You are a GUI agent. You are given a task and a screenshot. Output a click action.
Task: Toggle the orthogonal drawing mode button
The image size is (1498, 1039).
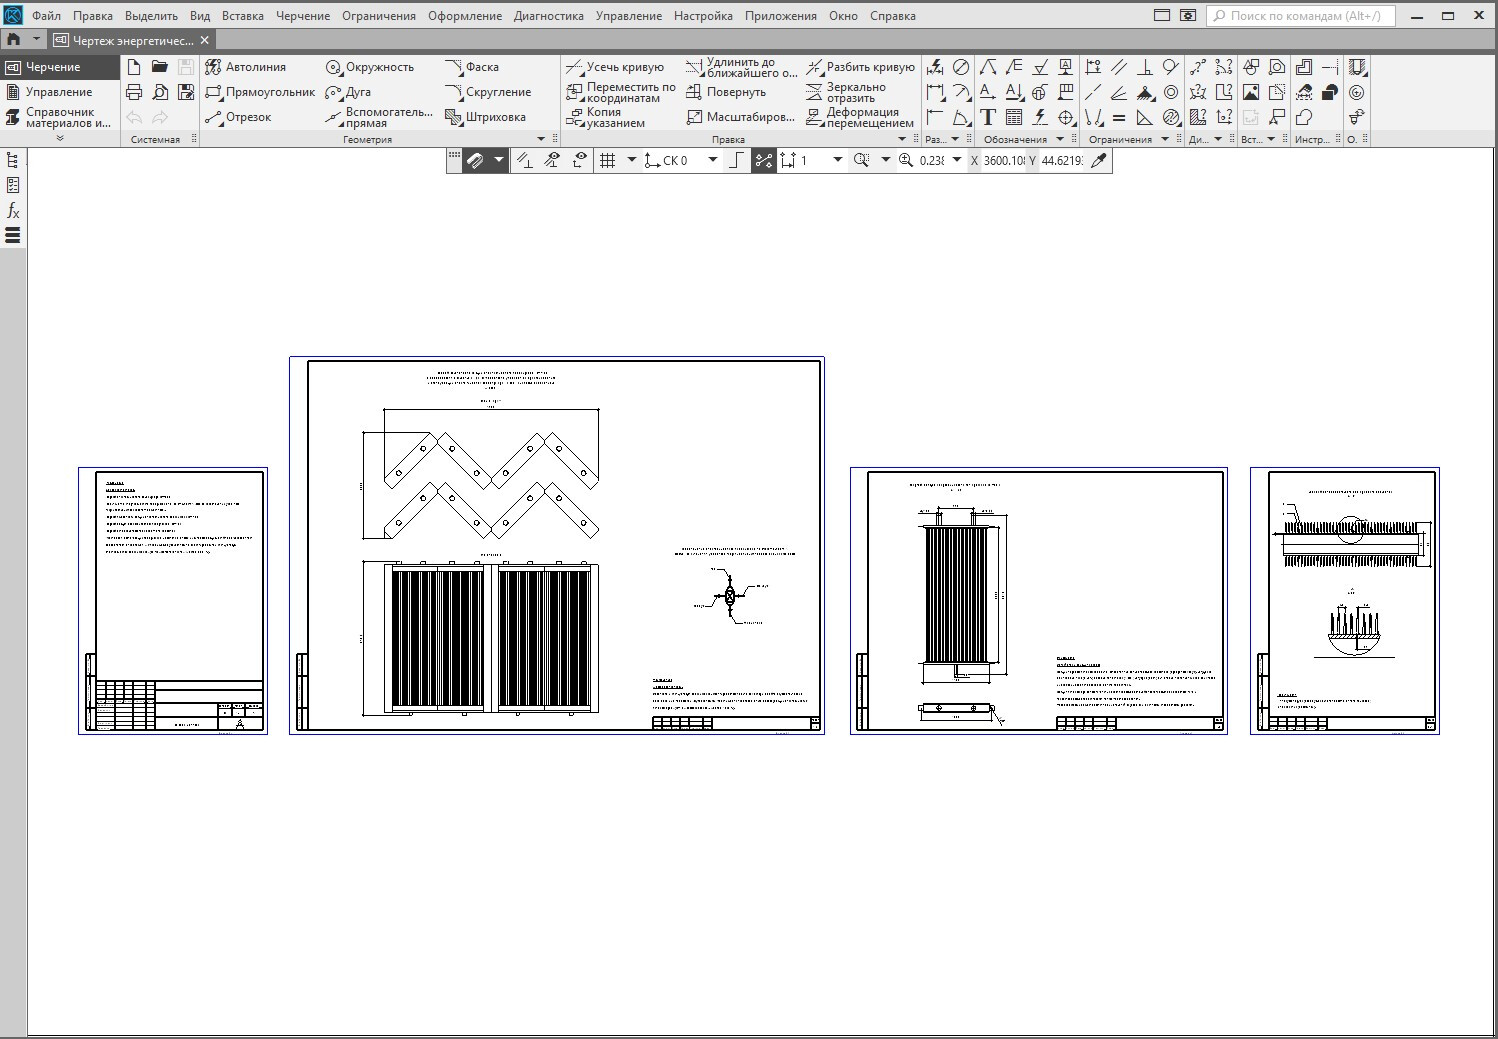click(736, 160)
